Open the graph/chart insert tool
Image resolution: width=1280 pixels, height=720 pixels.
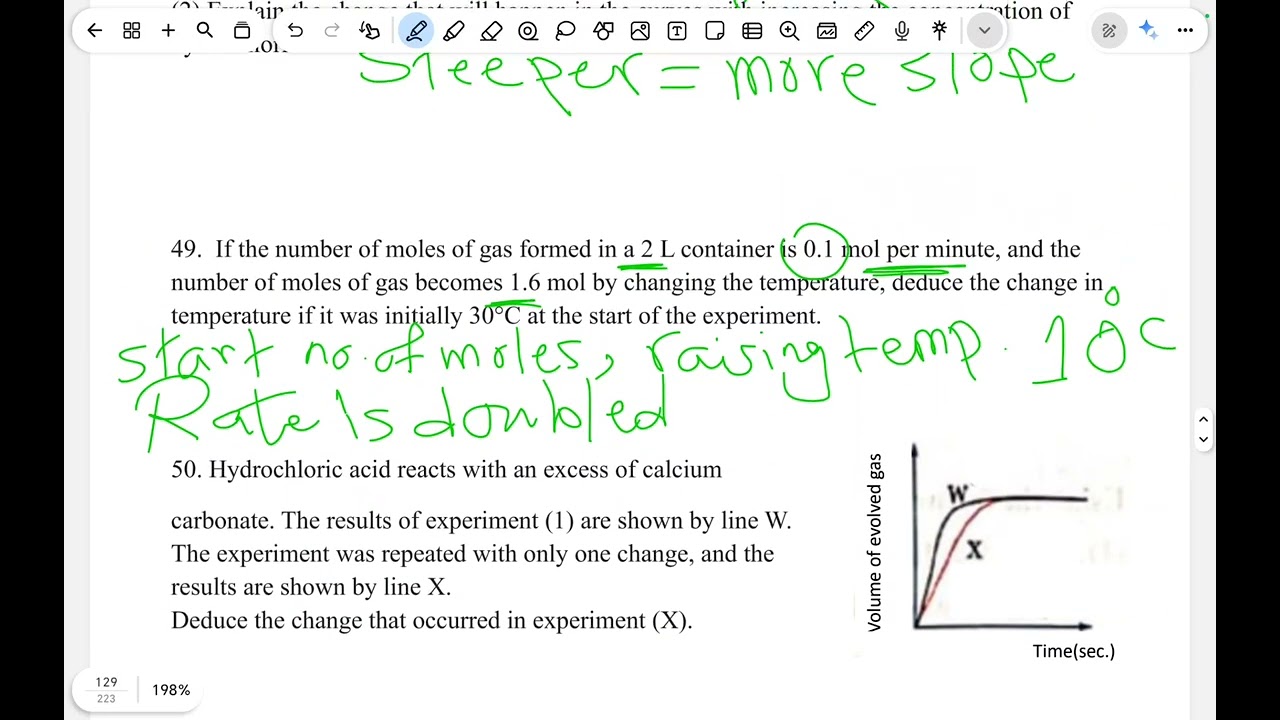coord(826,31)
